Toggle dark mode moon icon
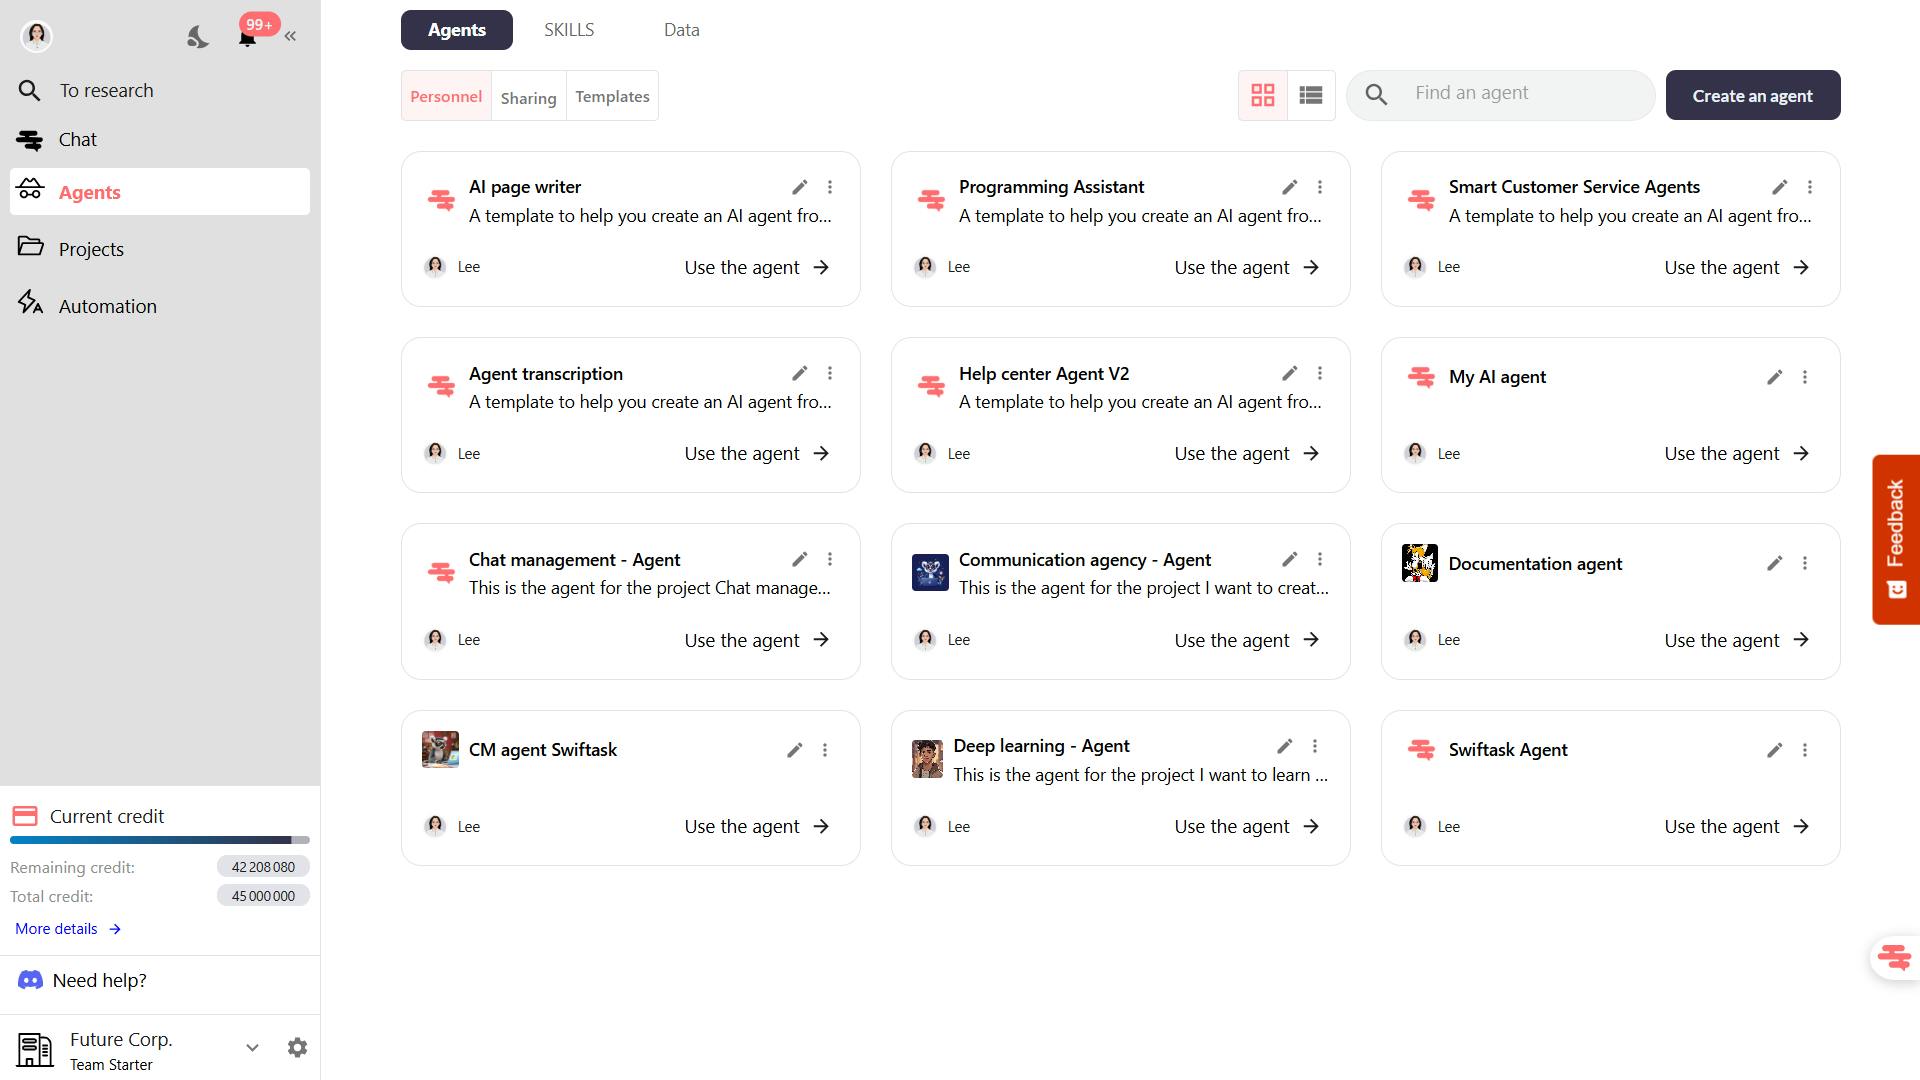The width and height of the screenshot is (1920, 1080). tap(198, 37)
